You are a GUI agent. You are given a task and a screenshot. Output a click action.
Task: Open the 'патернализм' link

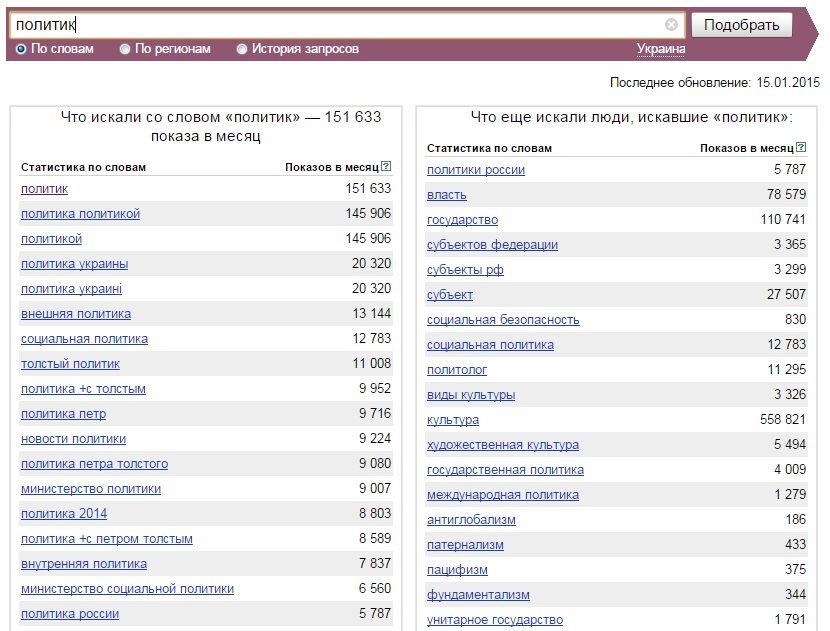coord(465,545)
